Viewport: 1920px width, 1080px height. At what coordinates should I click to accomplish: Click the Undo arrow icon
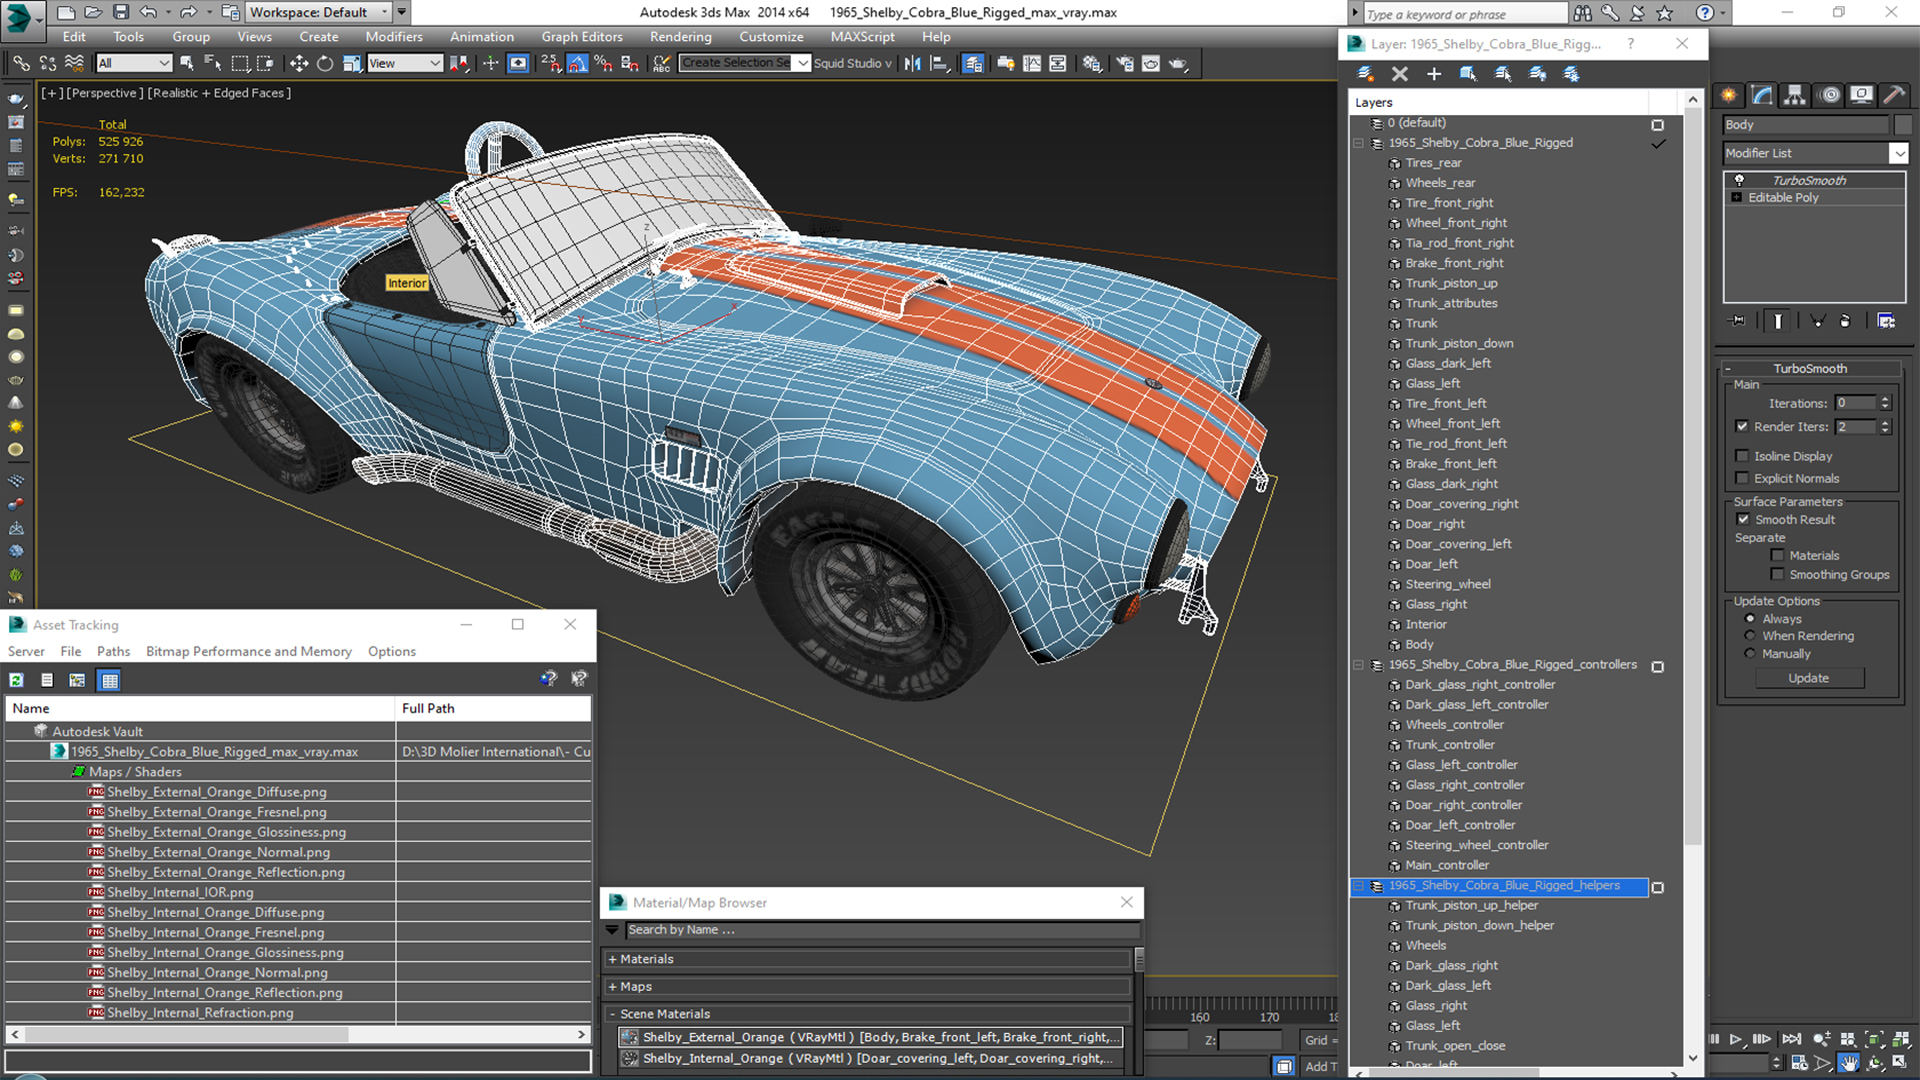pyautogui.click(x=148, y=12)
